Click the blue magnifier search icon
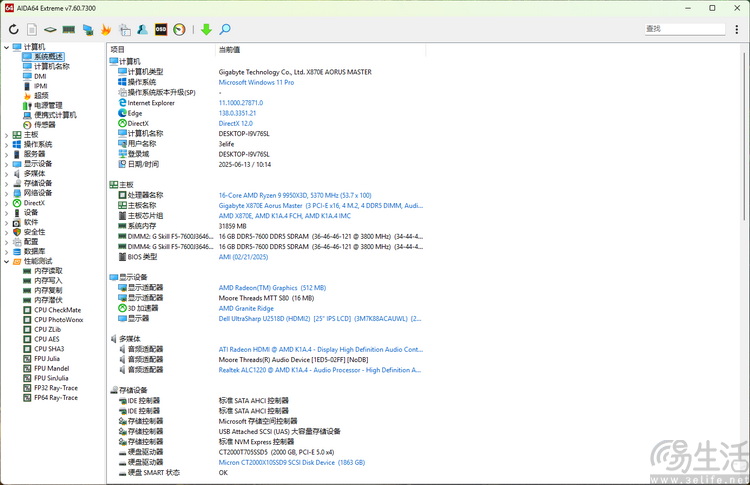The height and width of the screenshot is (485, 750). (x=225, y=30)
